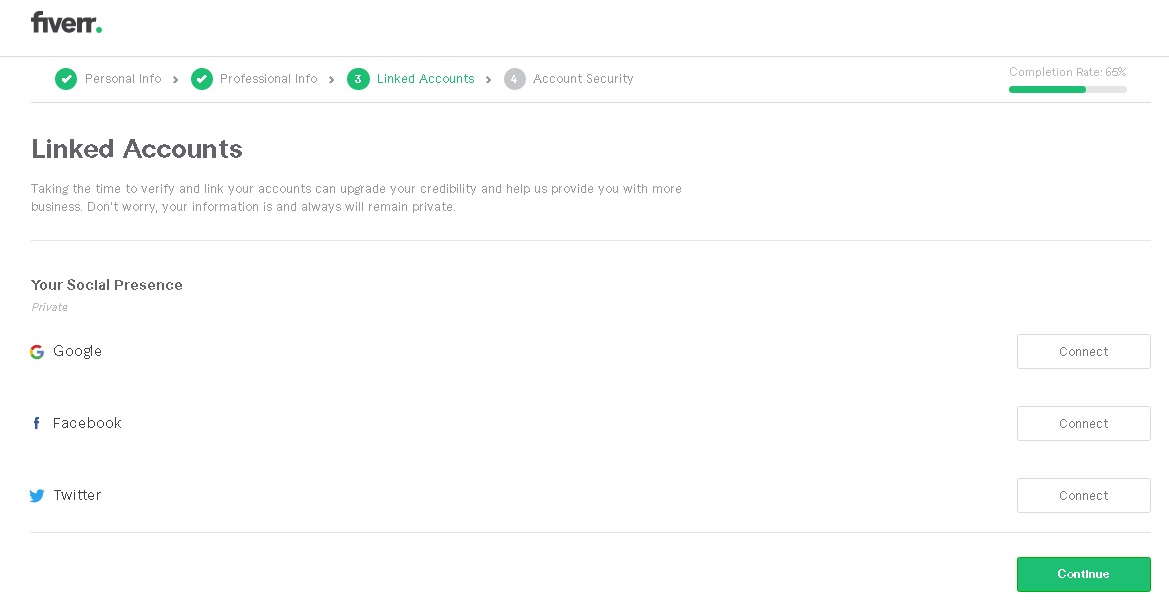Go to the Professional Info step
The width and height of the screenshot is (1169, 615).
tap(268, 78)
